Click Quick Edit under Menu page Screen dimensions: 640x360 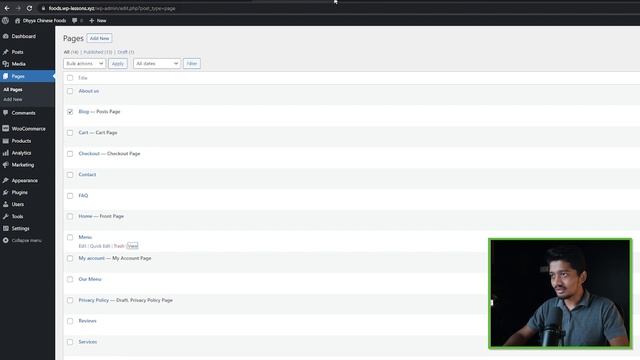(100, 246)
